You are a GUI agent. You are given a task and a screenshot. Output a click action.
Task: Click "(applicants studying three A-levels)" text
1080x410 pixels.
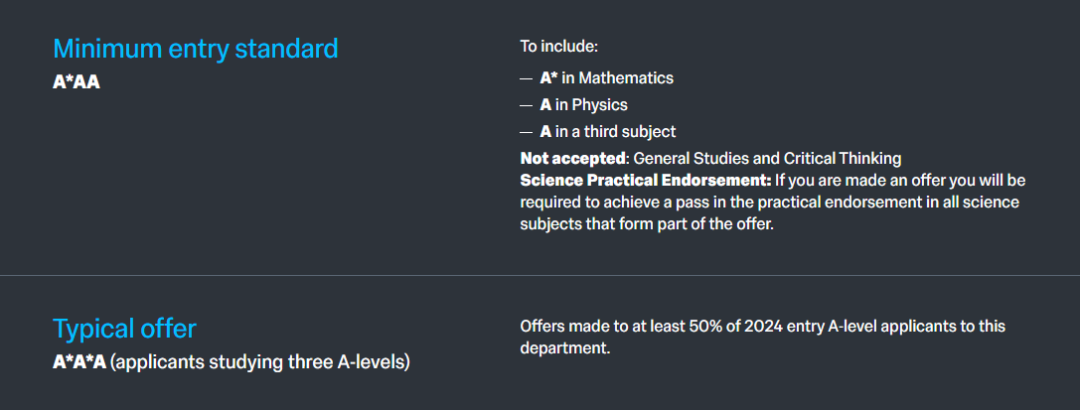tap(260, 362)
